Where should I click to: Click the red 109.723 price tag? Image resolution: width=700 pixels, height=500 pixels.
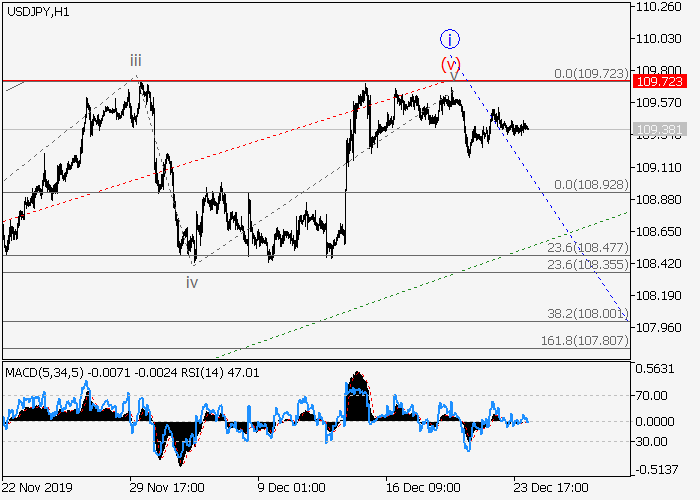point(658,81)
